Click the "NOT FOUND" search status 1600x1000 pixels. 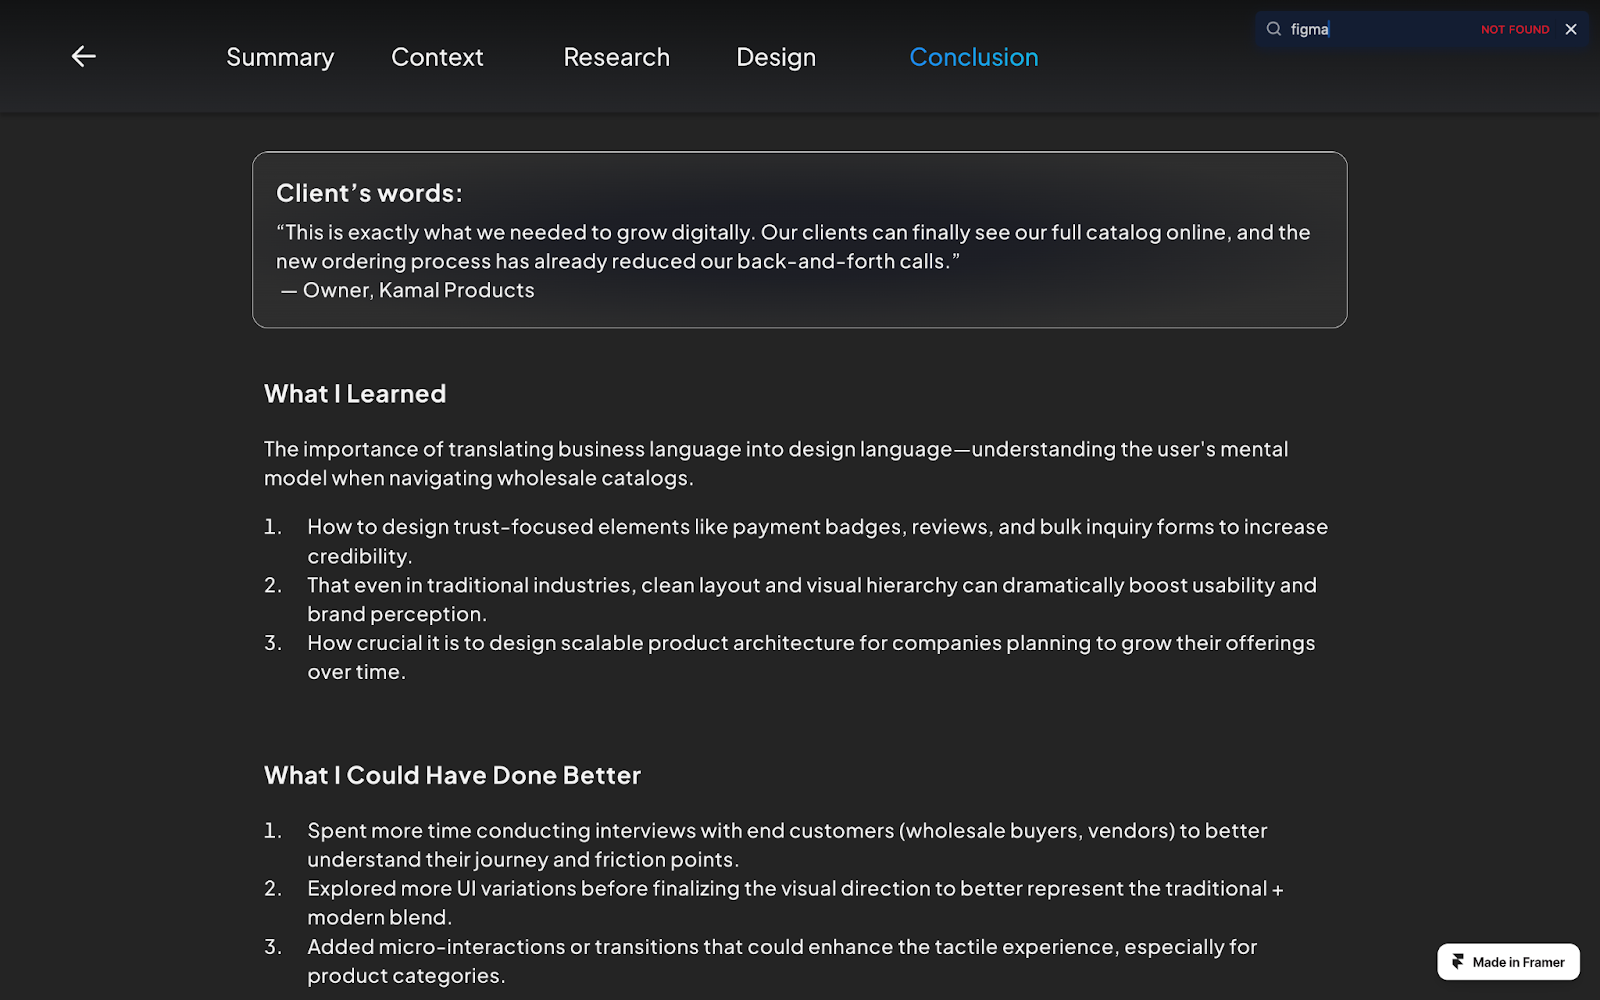[x=1515, y=30]
